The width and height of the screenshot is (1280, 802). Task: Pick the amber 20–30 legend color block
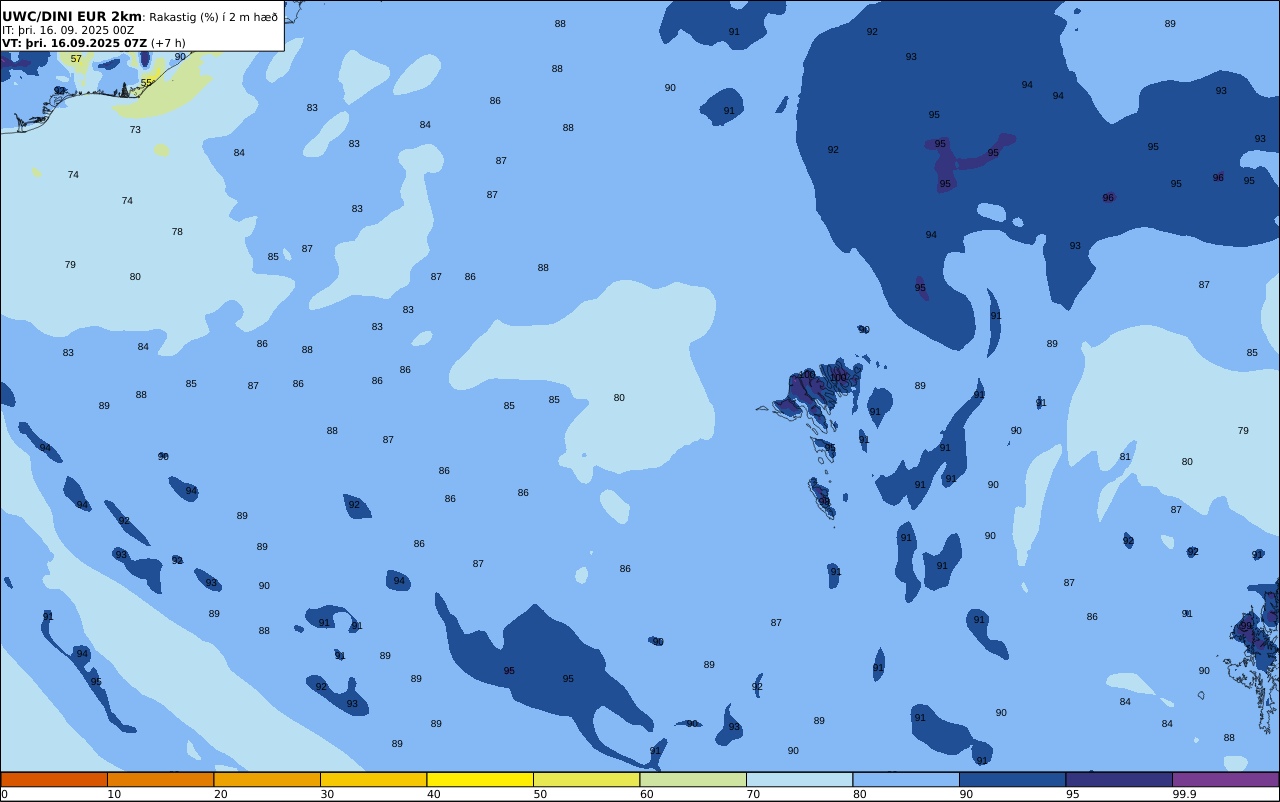[267, 779]
